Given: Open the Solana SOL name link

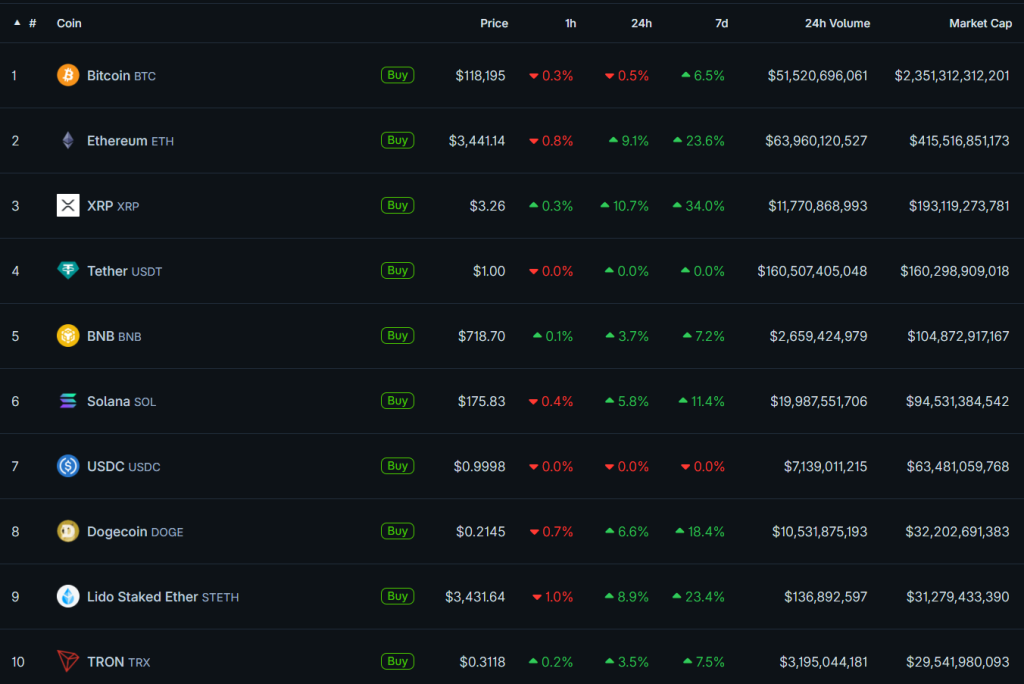Looking at the screenshot, I should pos(121,401).
